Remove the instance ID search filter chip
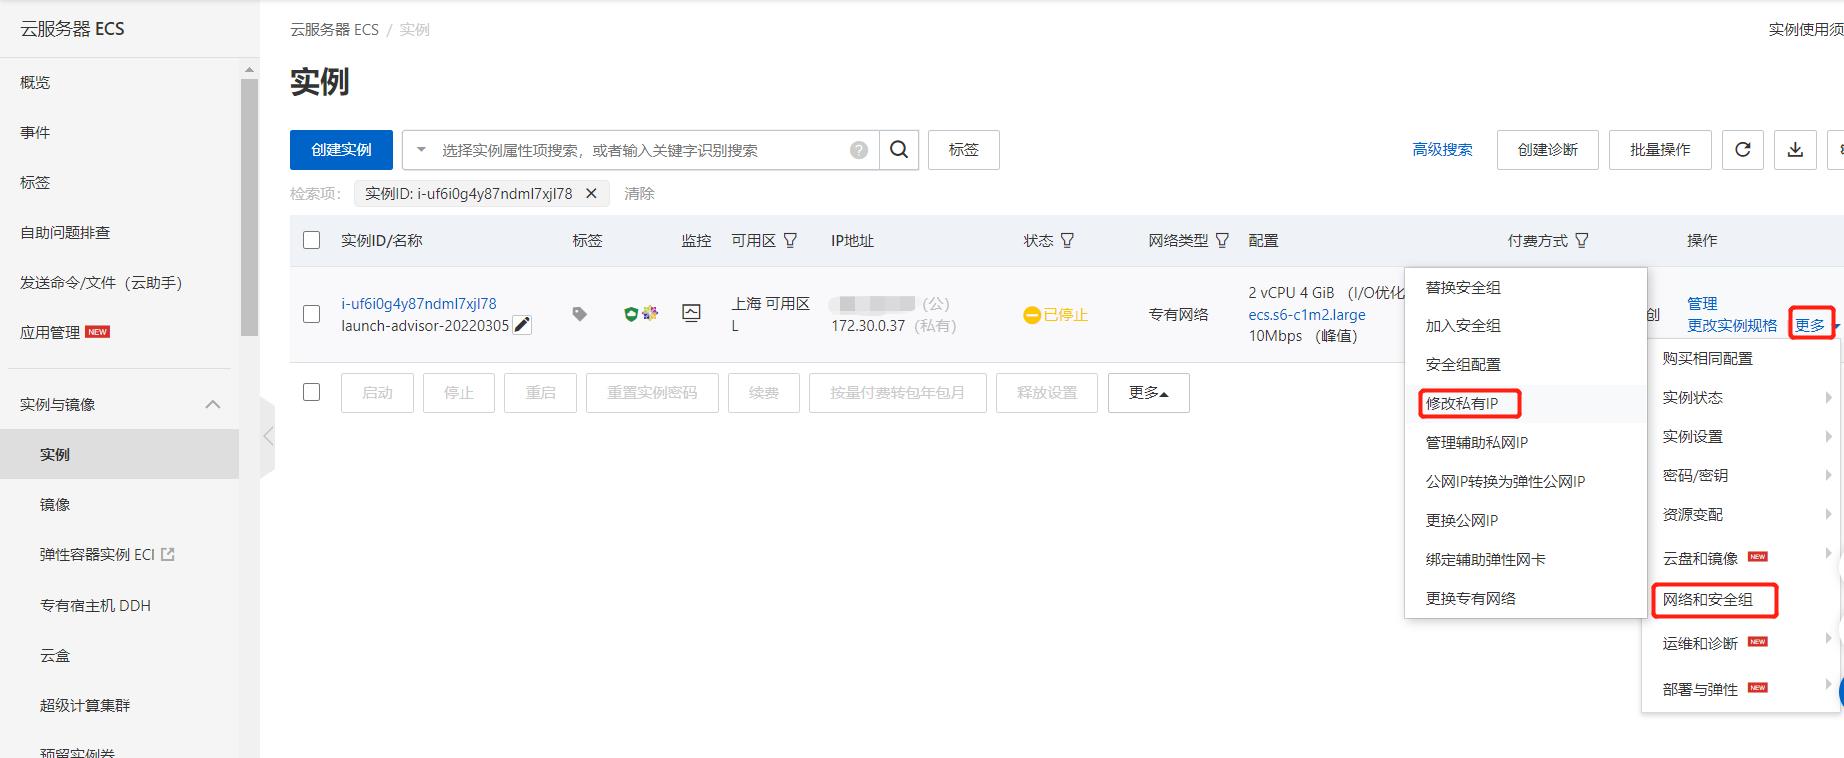The image size is (1844, 758). pyautogui.click(x=591, y=194)
